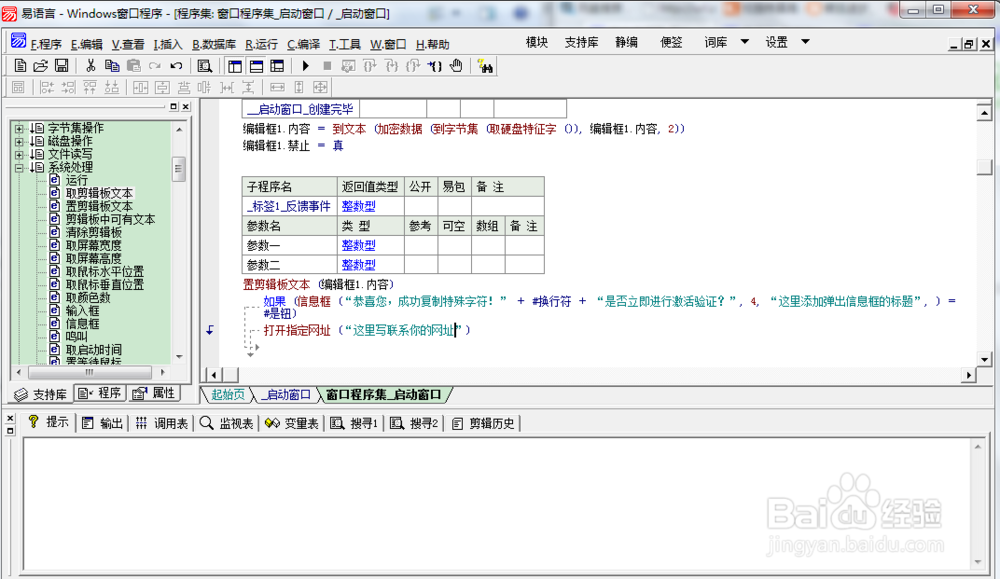This screenshot has width=1000, height=579.
Task: Click the 静编 button
Action: pyautogui.click(x=626, y=42)
